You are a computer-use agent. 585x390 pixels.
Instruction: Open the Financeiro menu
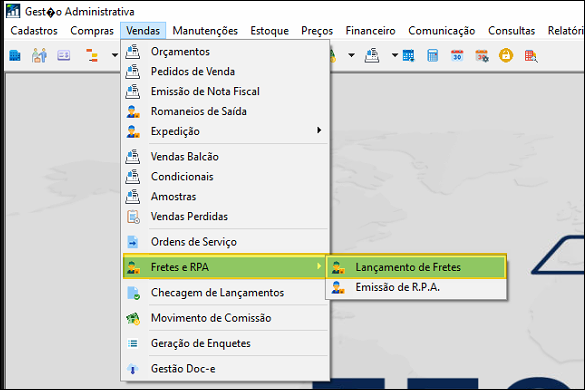click(x=370, y=31)
